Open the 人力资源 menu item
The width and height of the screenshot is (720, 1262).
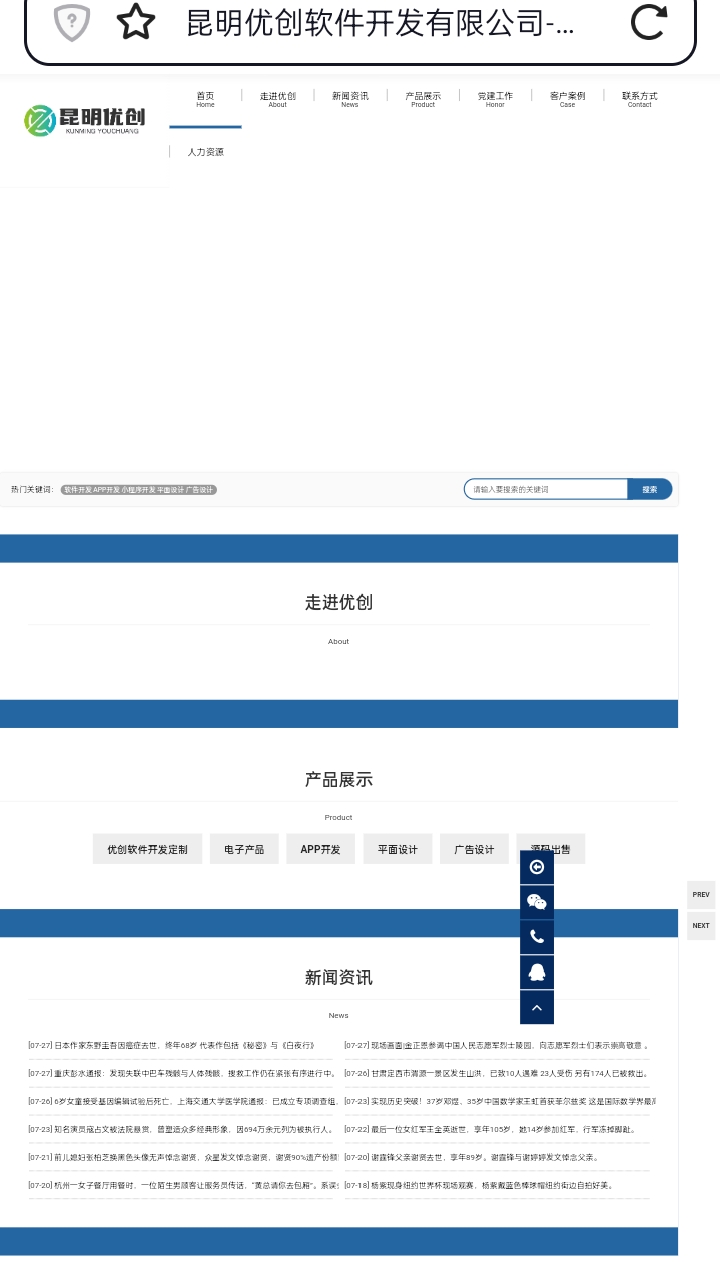(x=205, y=152)
